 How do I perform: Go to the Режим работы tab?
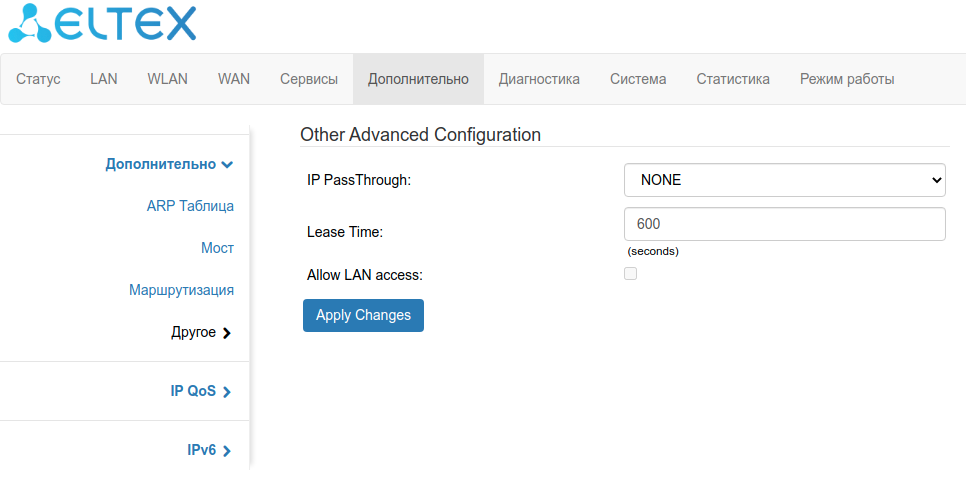coord(847,79)
